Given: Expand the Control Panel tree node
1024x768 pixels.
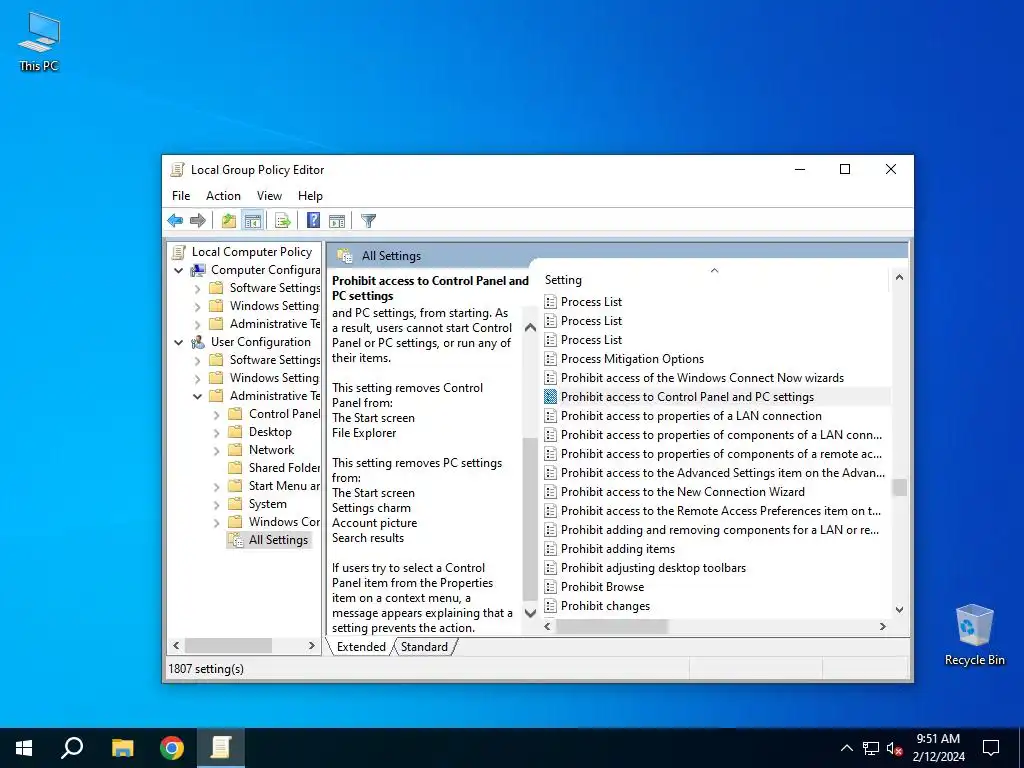Looking at the screenshot, I should tap(216, 414).
